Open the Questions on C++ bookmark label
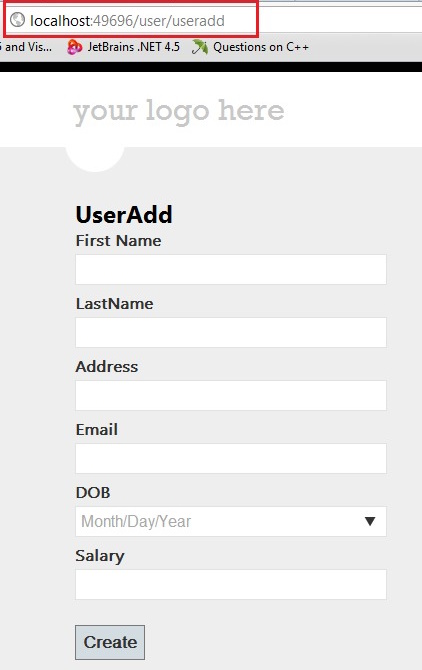 pyautogui.click(x=261, y=47)
